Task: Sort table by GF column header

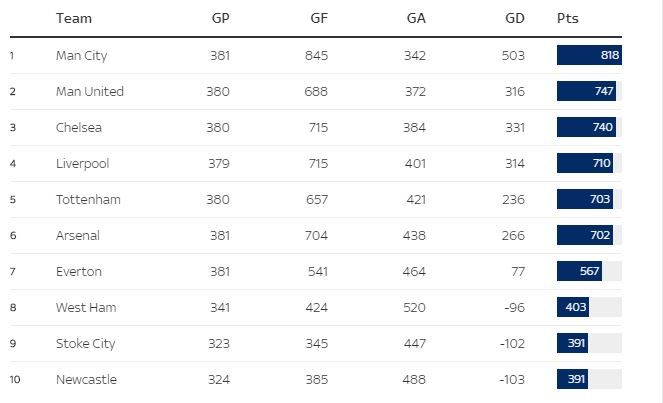Action: point(318,19)
